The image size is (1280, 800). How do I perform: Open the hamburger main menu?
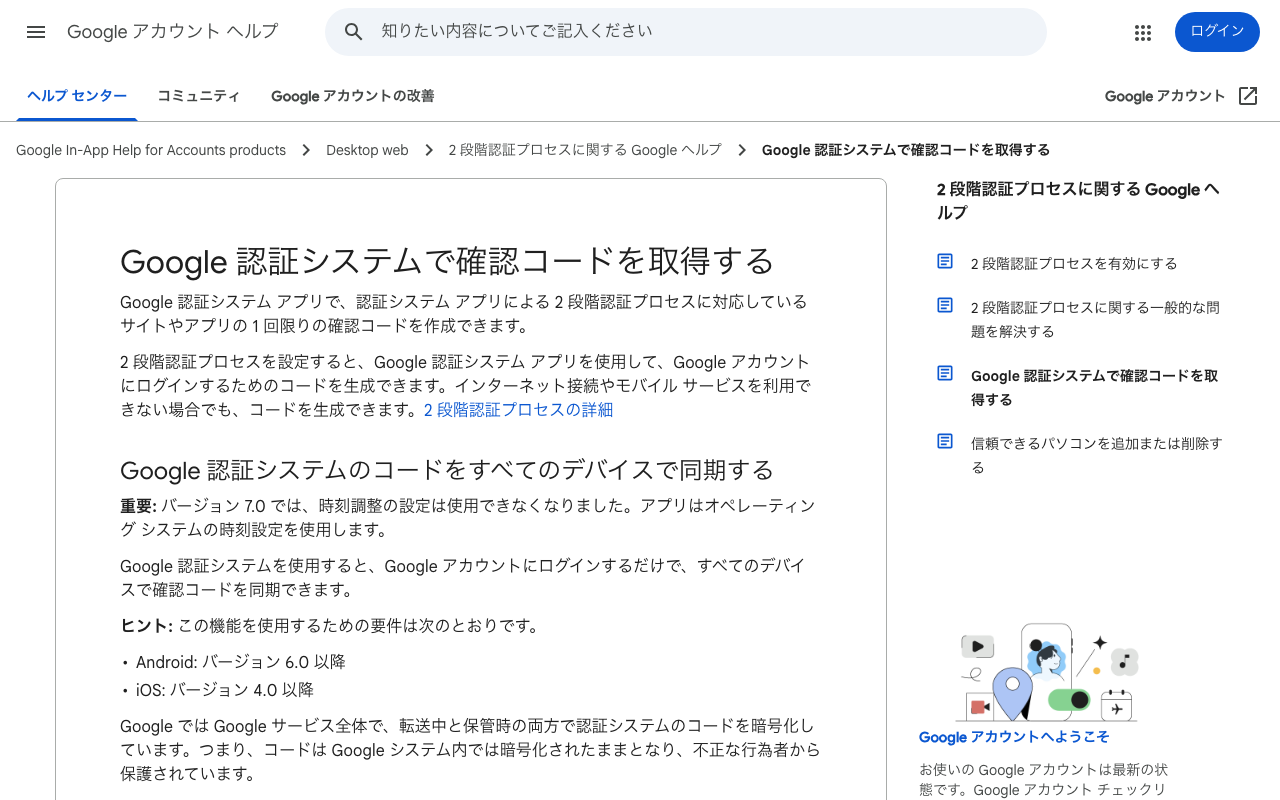[36, 32]
